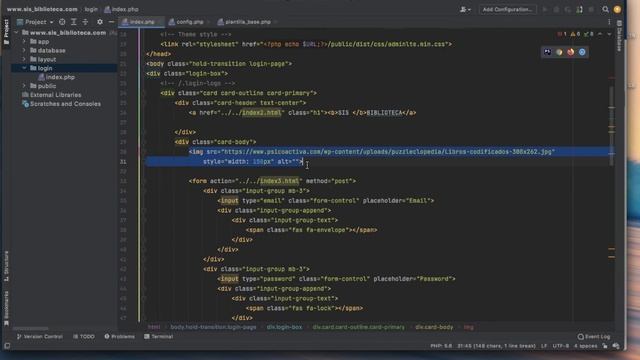Click the green typo count indicator
This screenshot has width=640, height=360.
(x=589, y=34)
